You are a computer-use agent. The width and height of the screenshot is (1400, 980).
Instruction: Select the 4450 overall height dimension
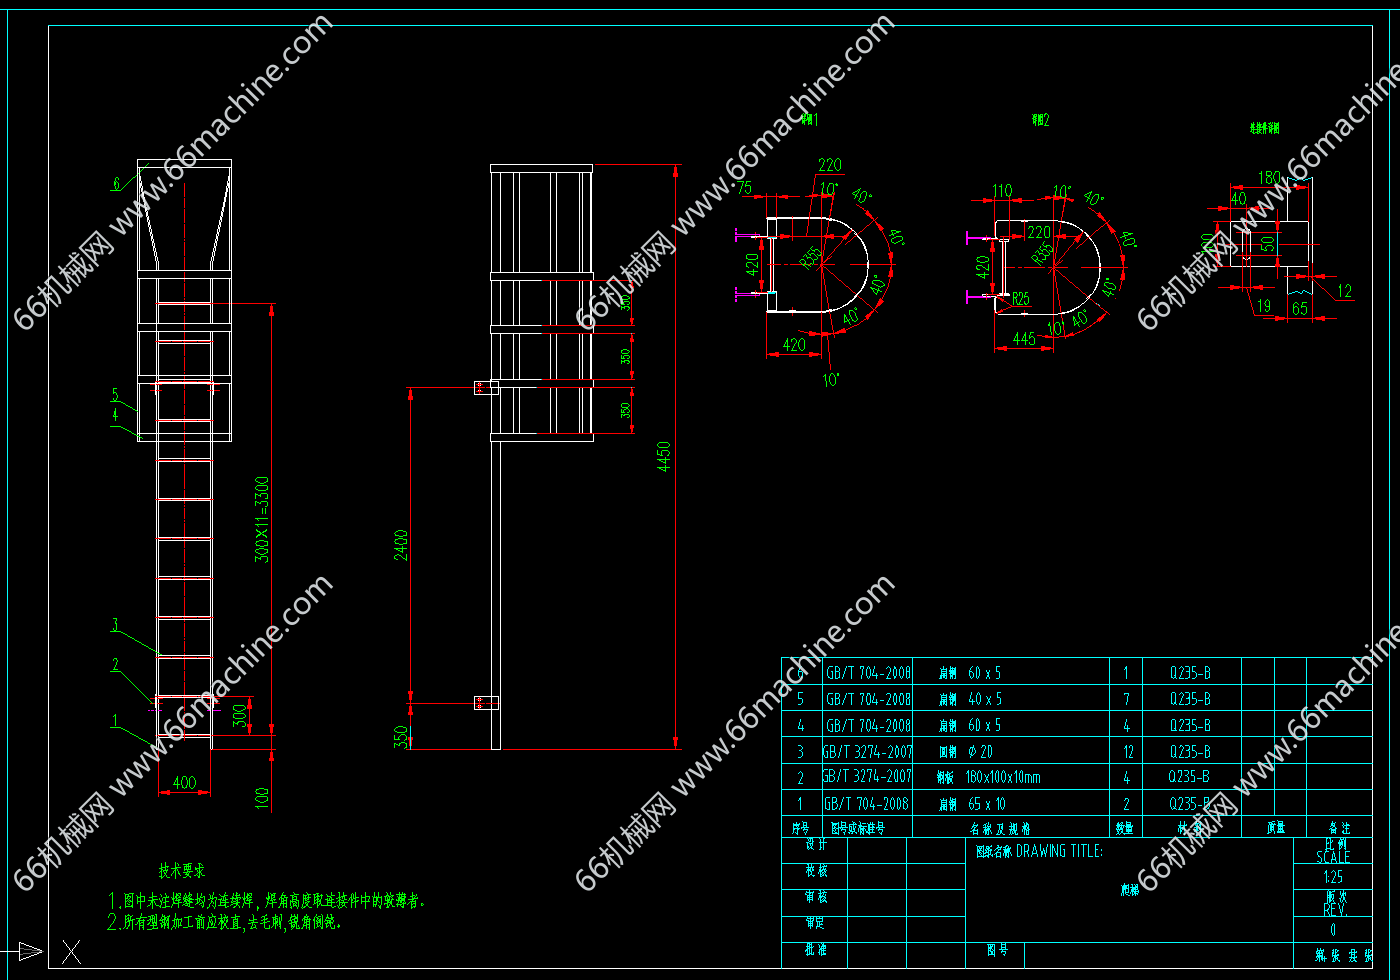(664, 457)
